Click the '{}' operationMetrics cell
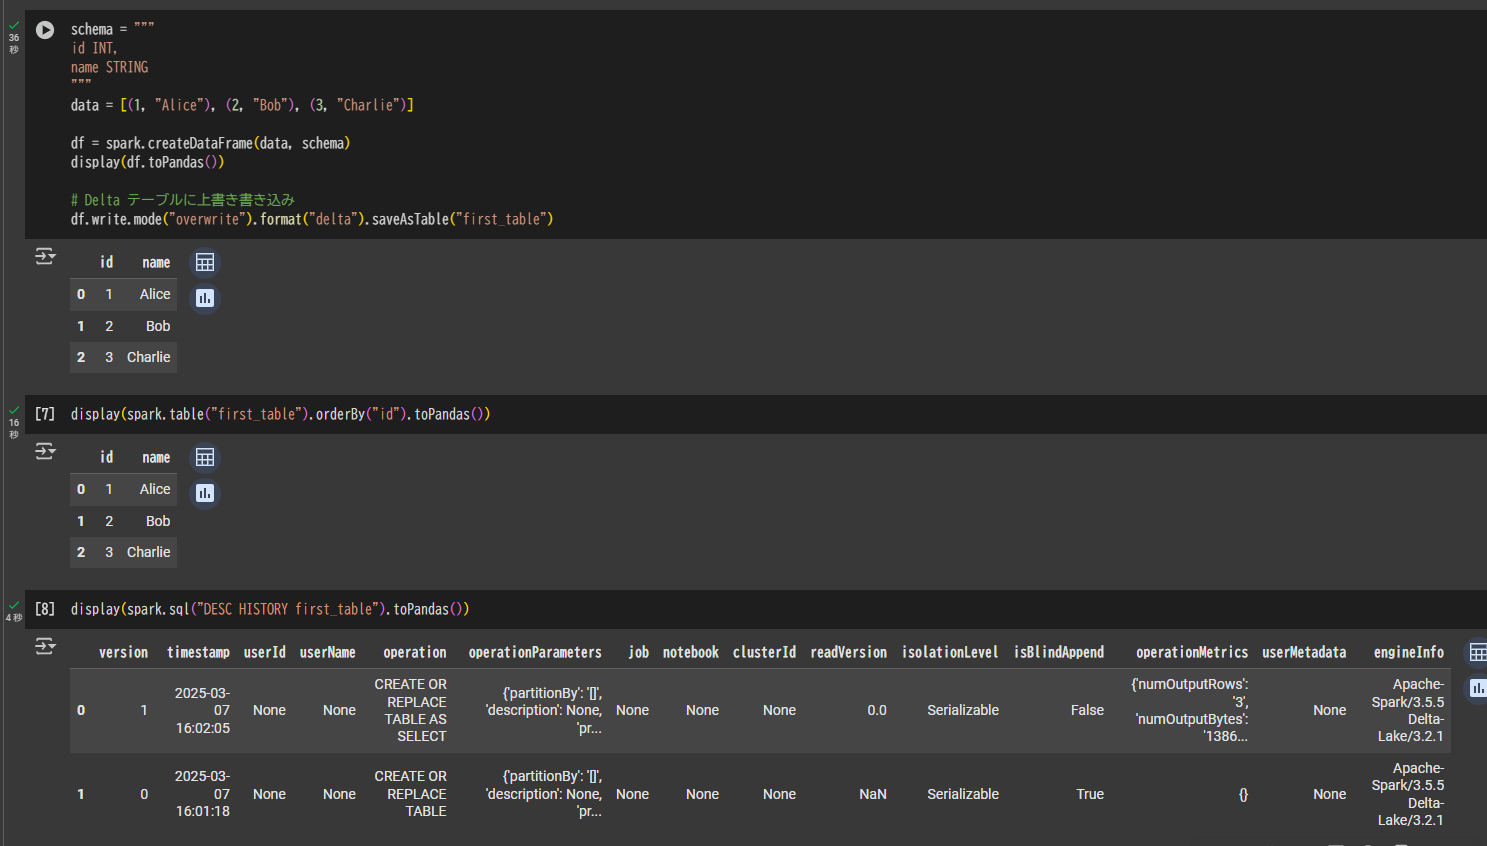The width and height of the screenshot is (1487, 846). coord(1243,794)
